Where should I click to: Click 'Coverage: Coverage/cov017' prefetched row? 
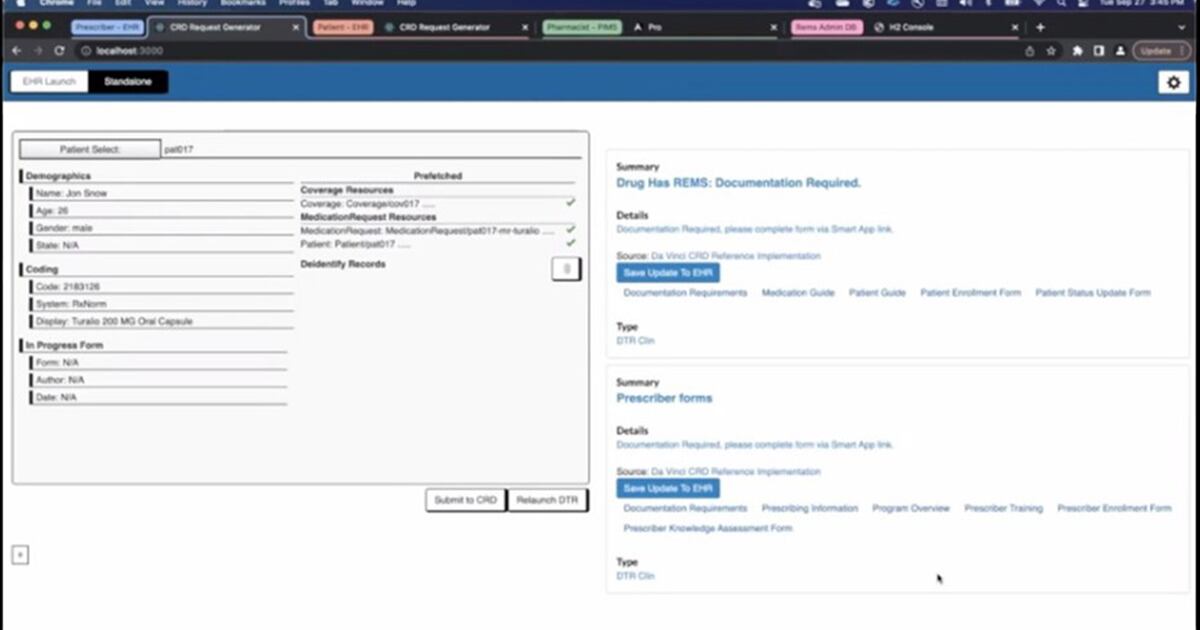[x=438, y=203]
